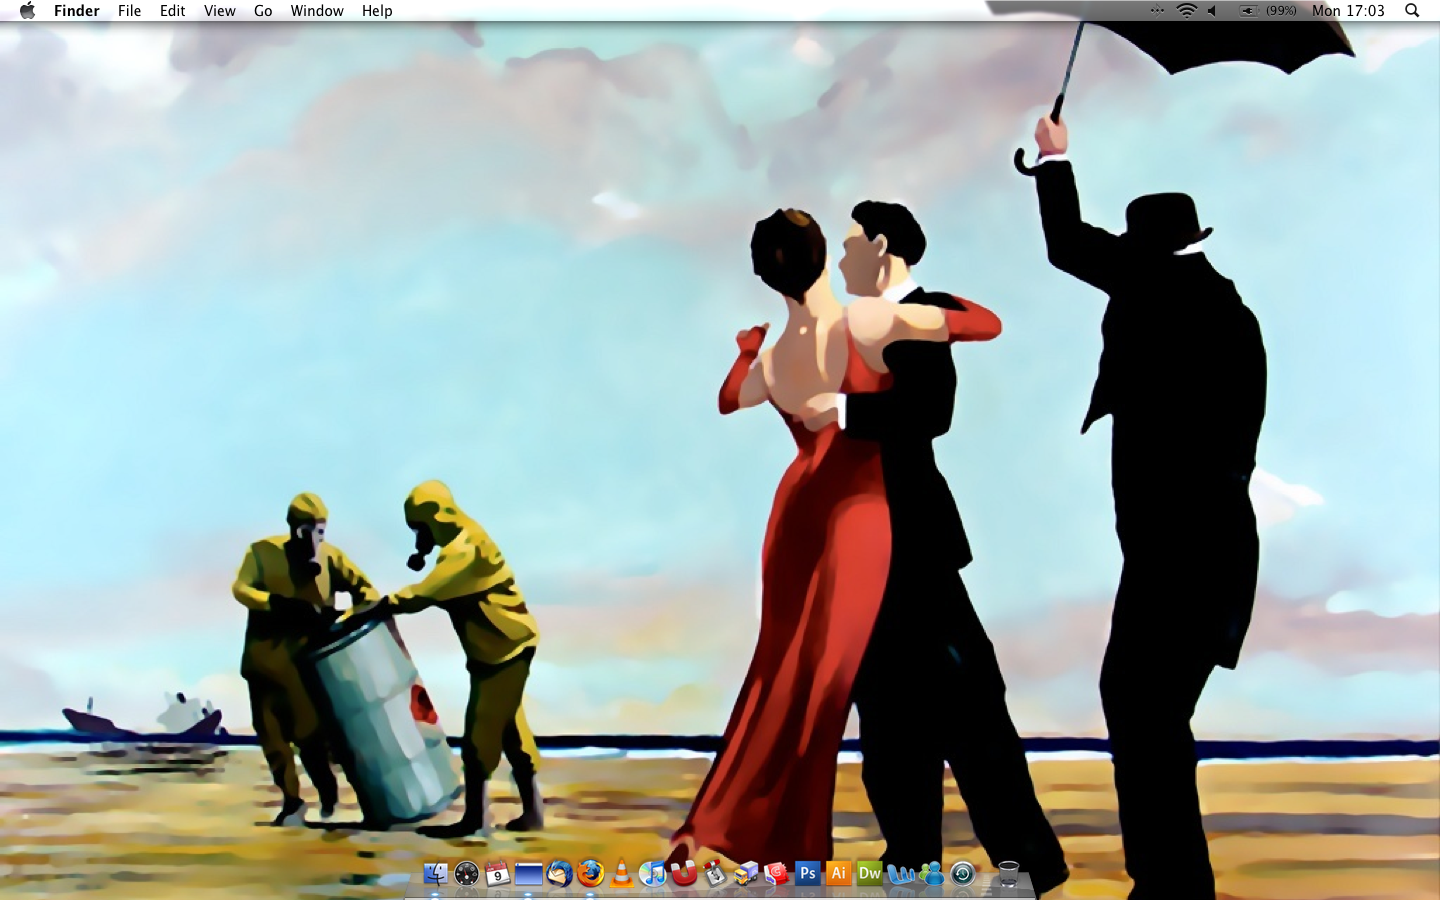Open the Messenger buddies icon in Dock
This screenshot has width=1440, height=900.
932,874
